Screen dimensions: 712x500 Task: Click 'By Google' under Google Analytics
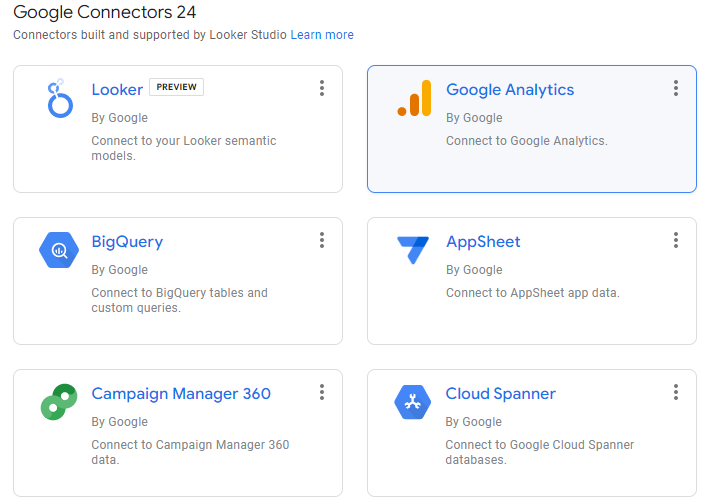tap(474, 118)
